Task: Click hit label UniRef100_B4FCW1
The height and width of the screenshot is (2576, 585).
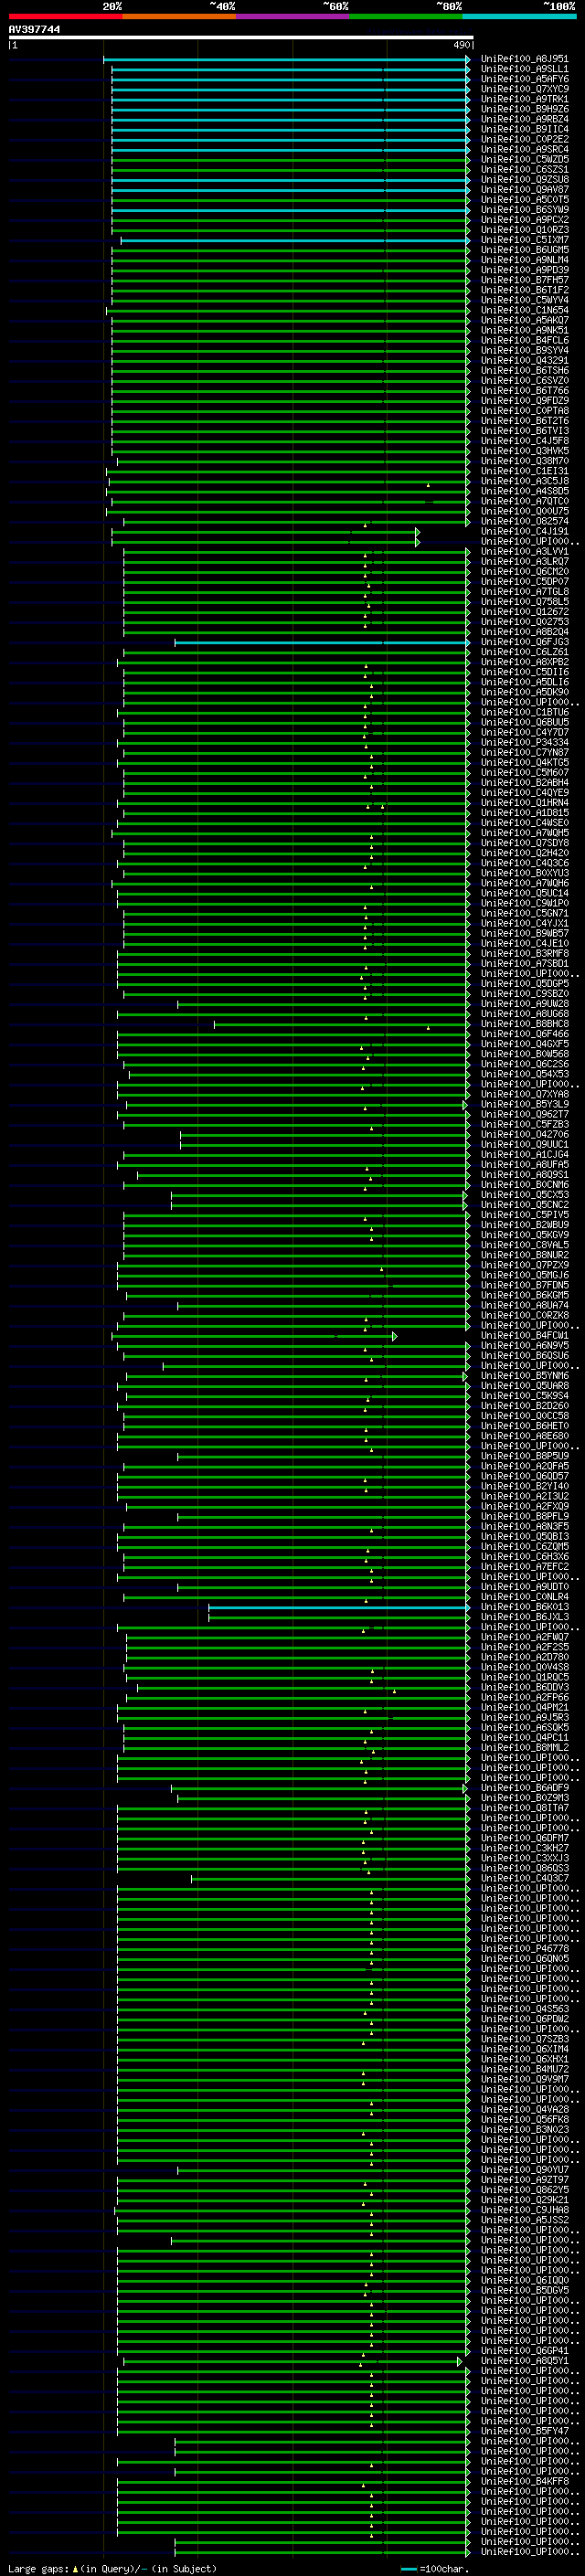Action: pyautogui.click(x=524, y=1336)
